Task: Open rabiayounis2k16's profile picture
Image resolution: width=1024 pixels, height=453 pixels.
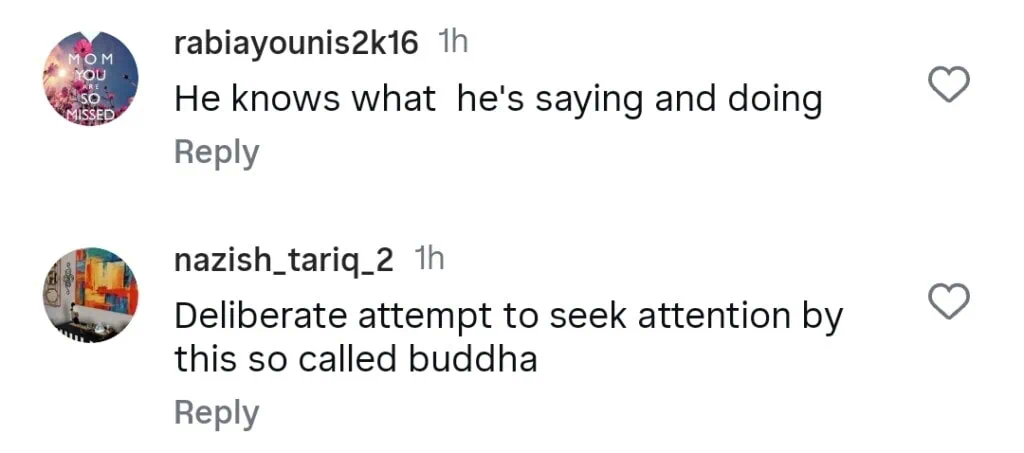Action: point(90,79)
